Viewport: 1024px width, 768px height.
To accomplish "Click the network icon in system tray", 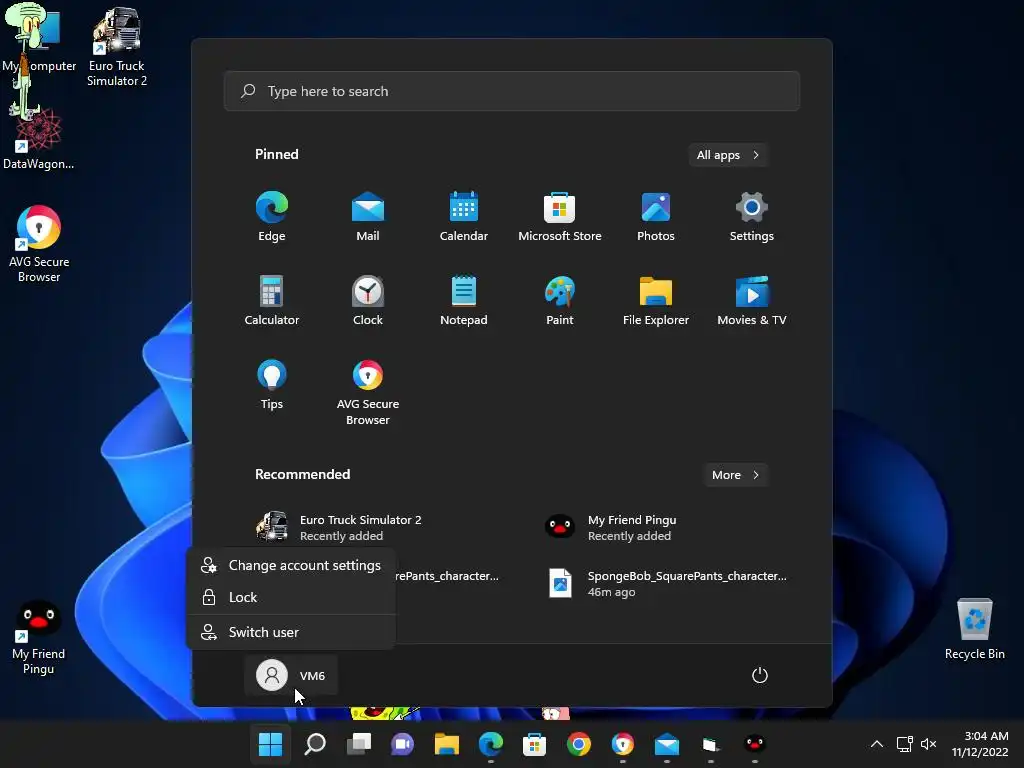I will [904, 744].
